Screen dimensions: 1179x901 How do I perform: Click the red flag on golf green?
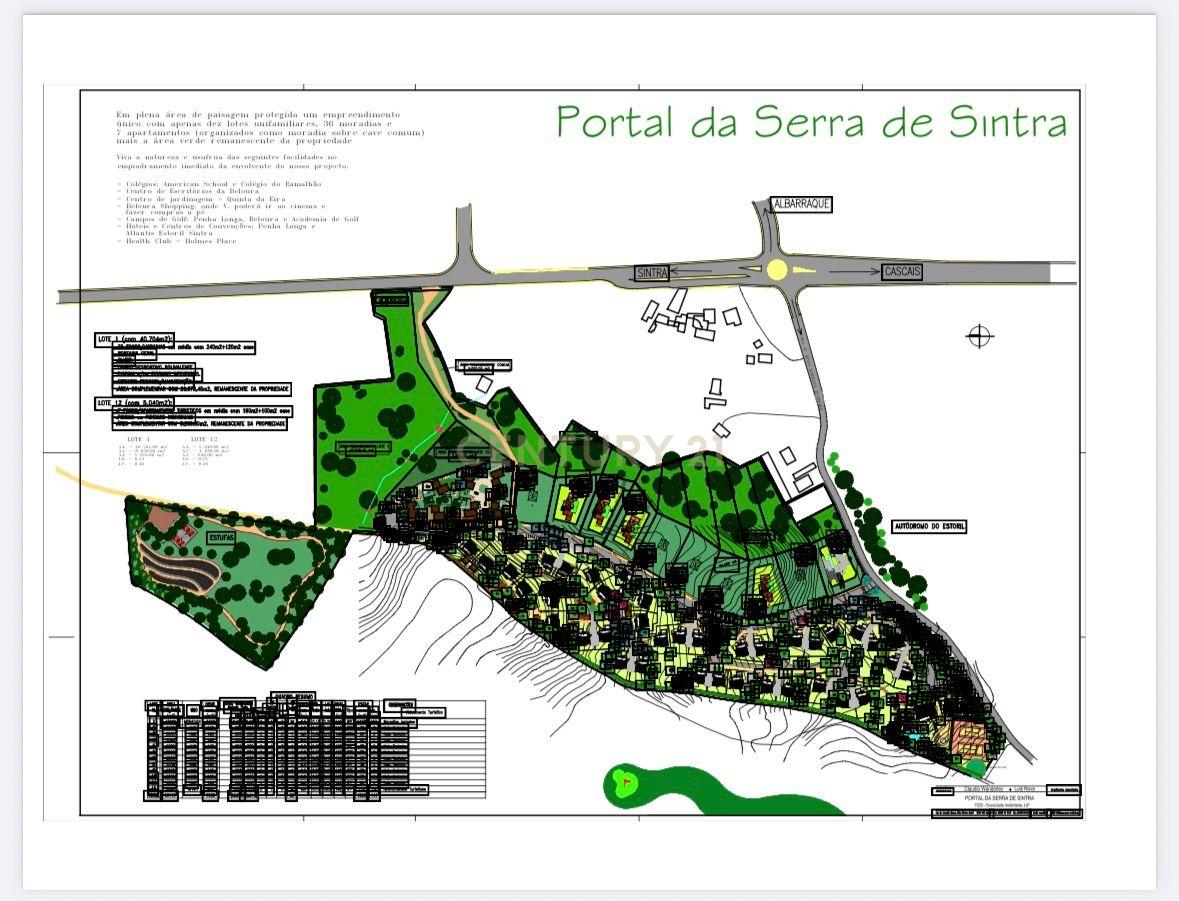(627, 778)
